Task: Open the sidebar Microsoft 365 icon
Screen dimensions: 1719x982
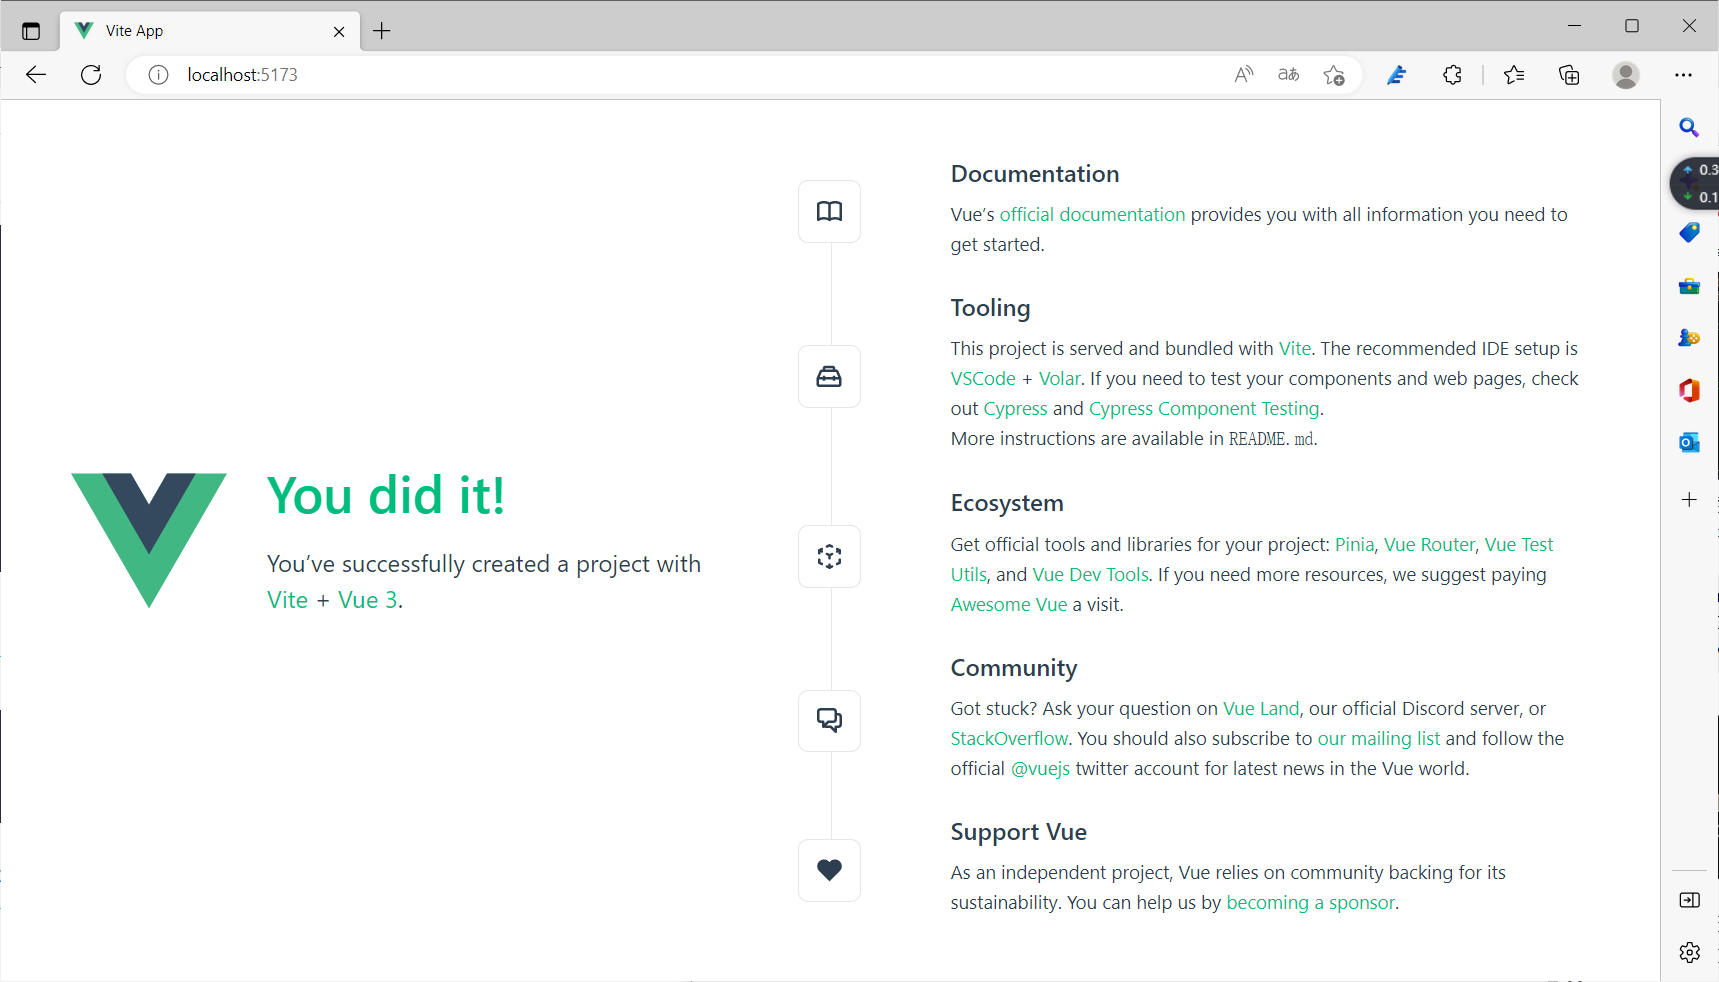Action: click(1689, 390)
